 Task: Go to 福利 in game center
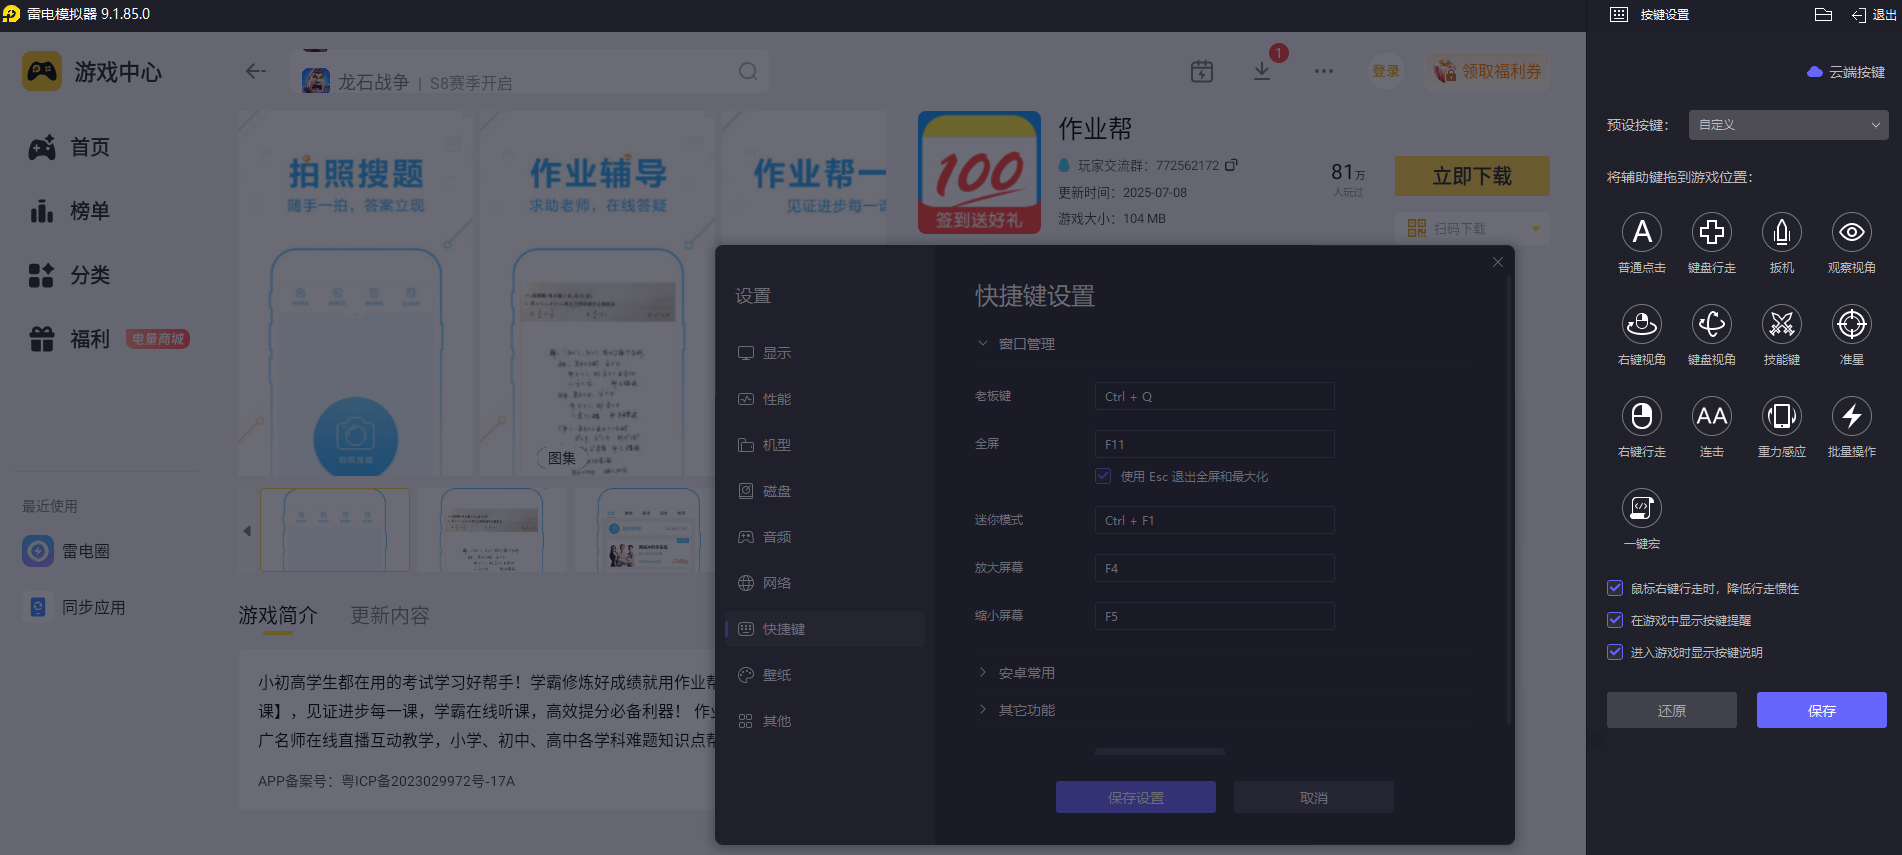70,340
